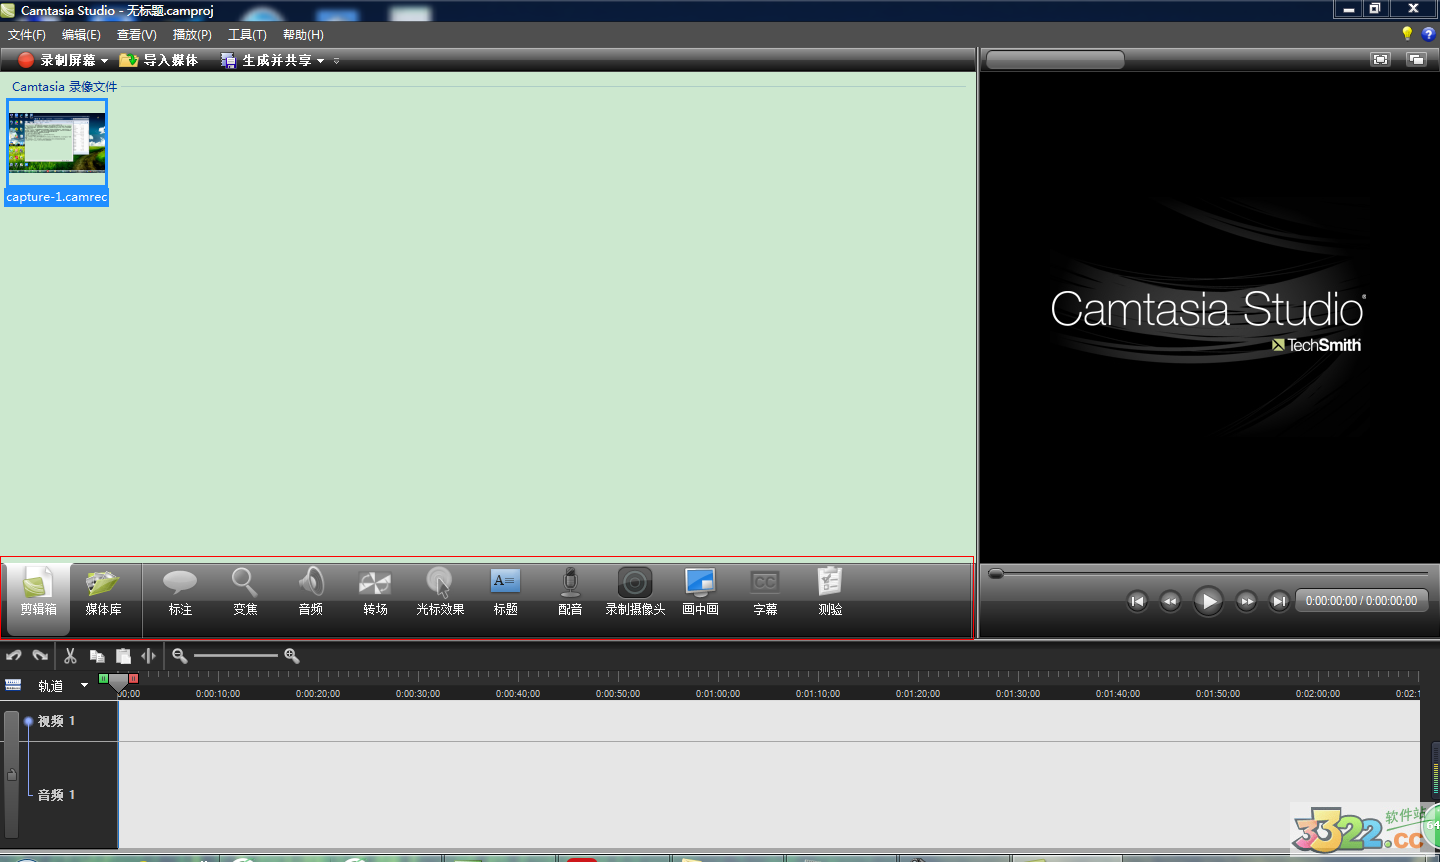Open the 字幕 captions tool
This screenshot has width=1440, height=862.
click(765, 592)
